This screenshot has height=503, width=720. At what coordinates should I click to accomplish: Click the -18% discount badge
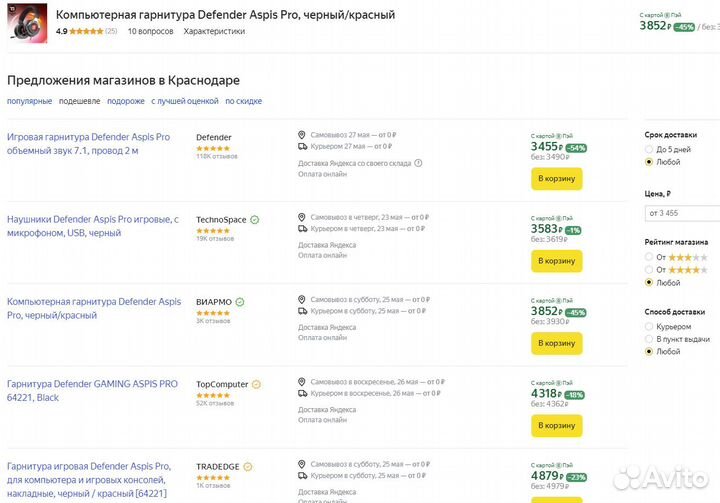tap(574, 395)
